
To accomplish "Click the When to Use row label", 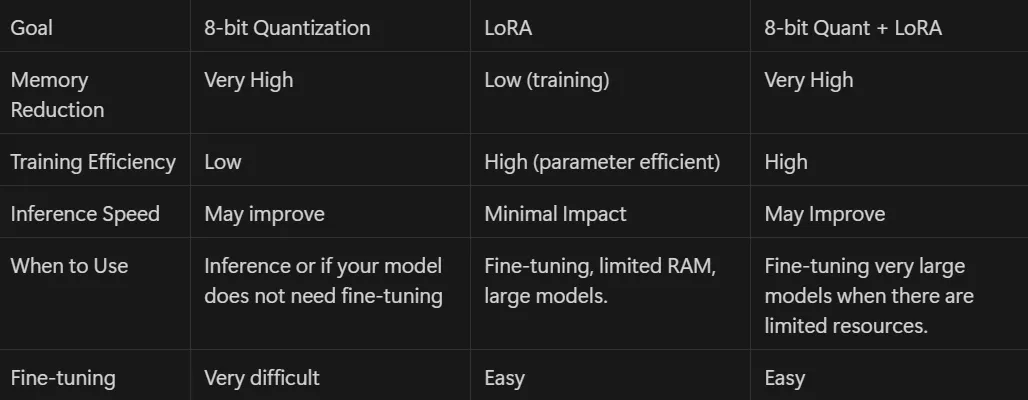I will 69,266.
